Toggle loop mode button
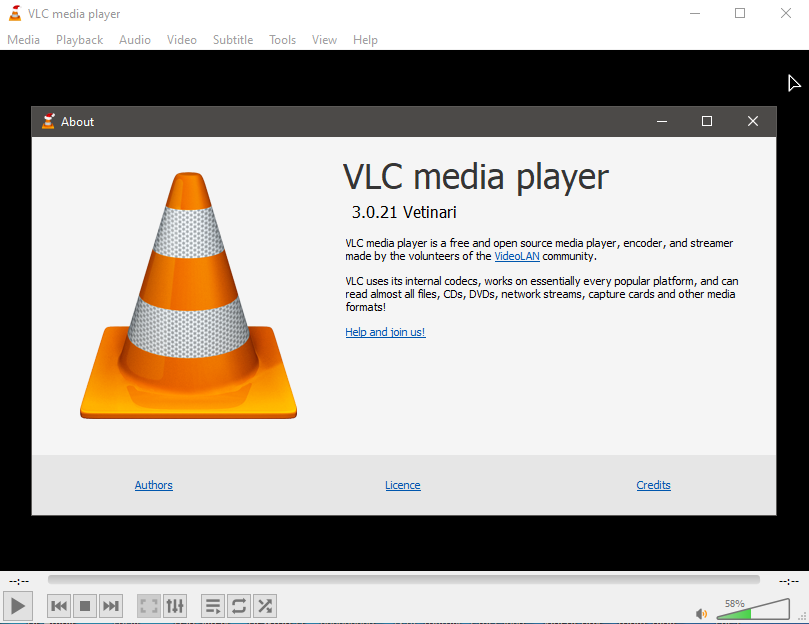The image size is (809, 624). click(x=238, y=606)
